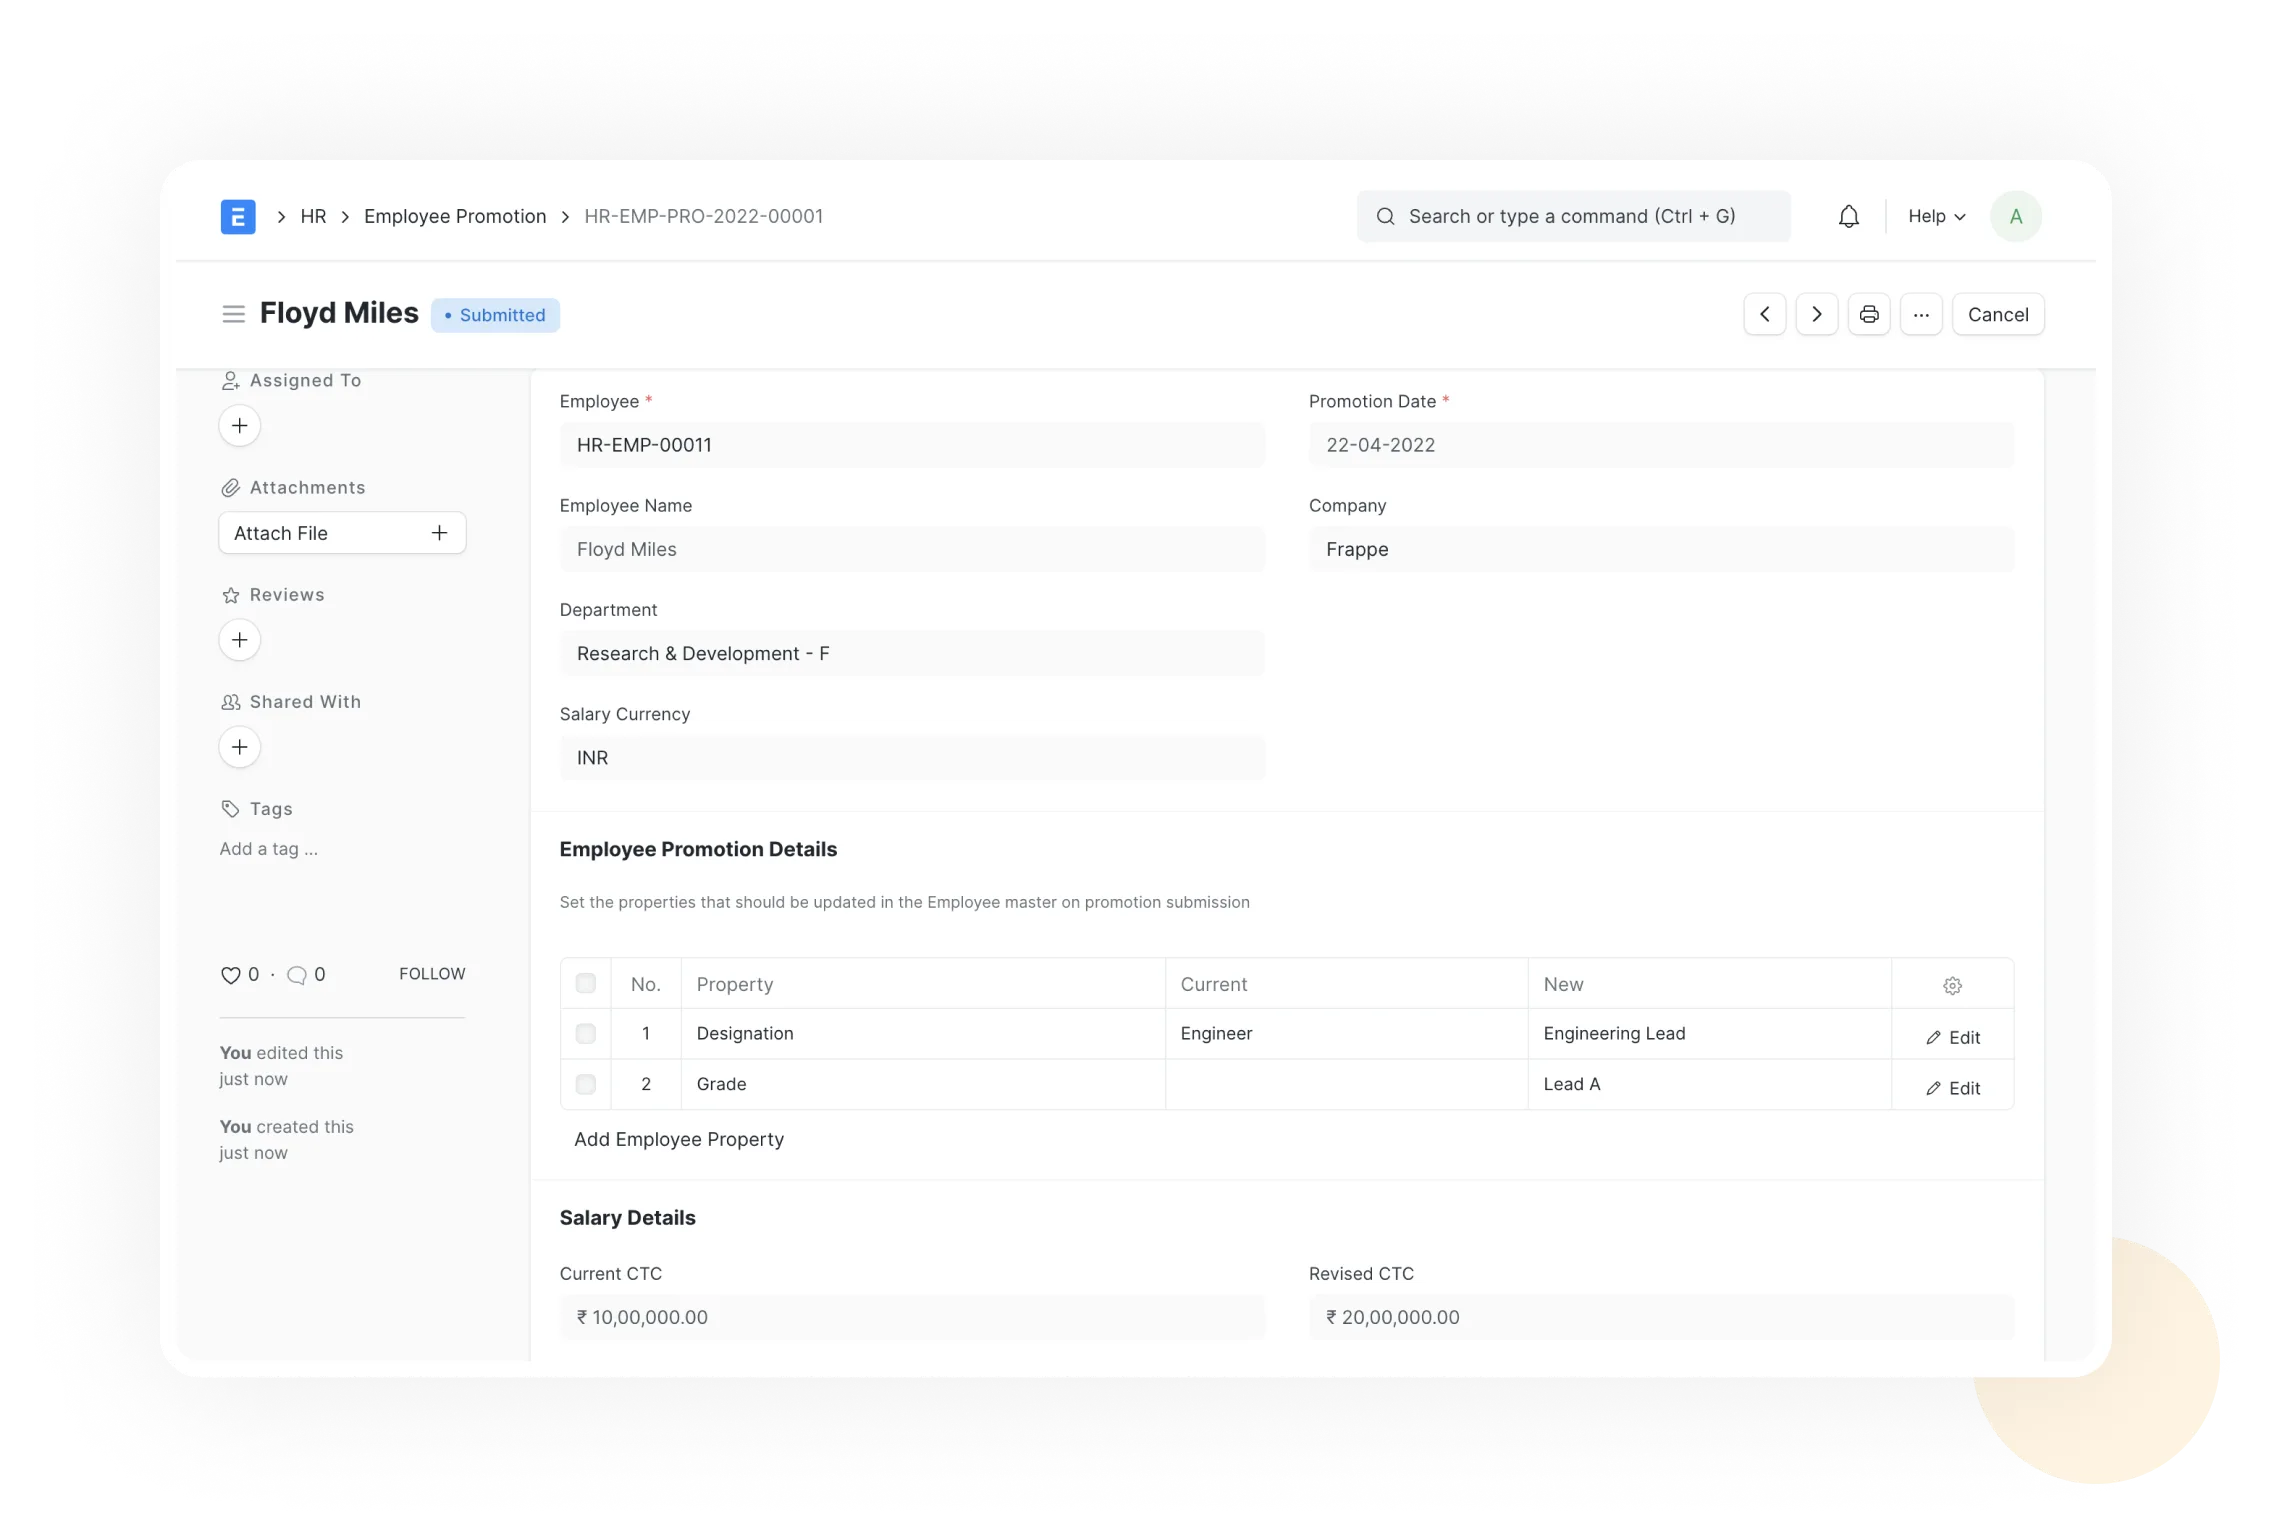
Task: Click the New column header
Action: click(x=1709, y=984)
